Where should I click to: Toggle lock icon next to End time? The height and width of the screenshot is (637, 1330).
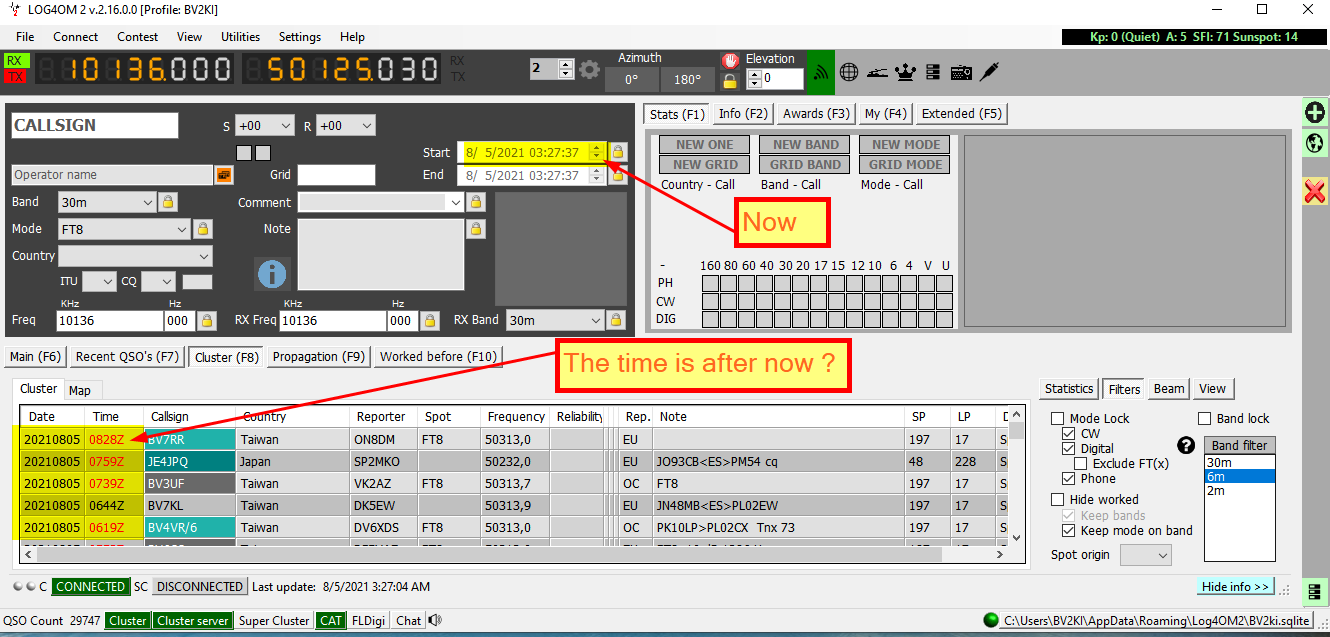pos(618,175)
